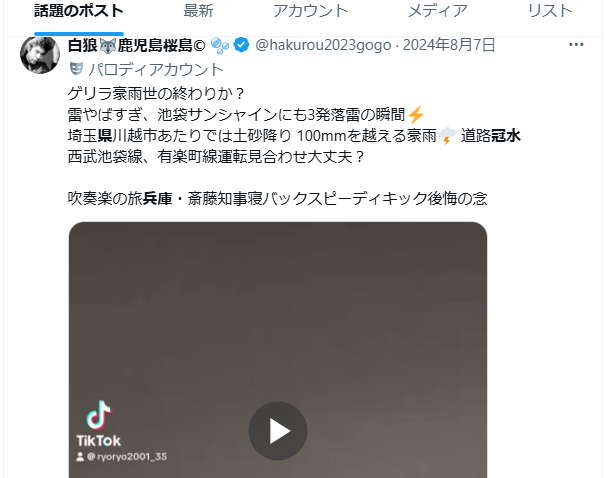Switch to the アカウント tab
This screenshot has height=478, width=605.
coord(311,11)
